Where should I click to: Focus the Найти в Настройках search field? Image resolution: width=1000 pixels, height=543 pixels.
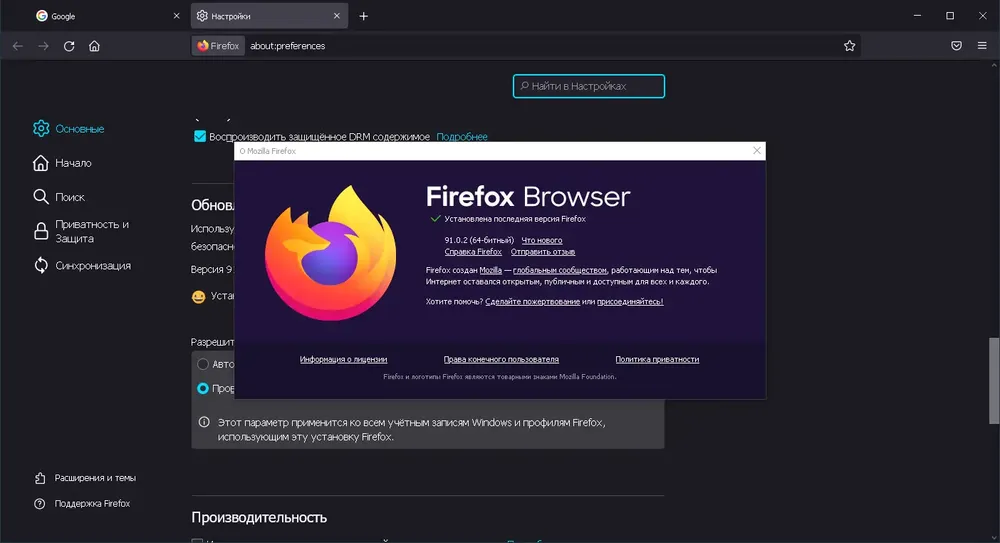(589, 86)
